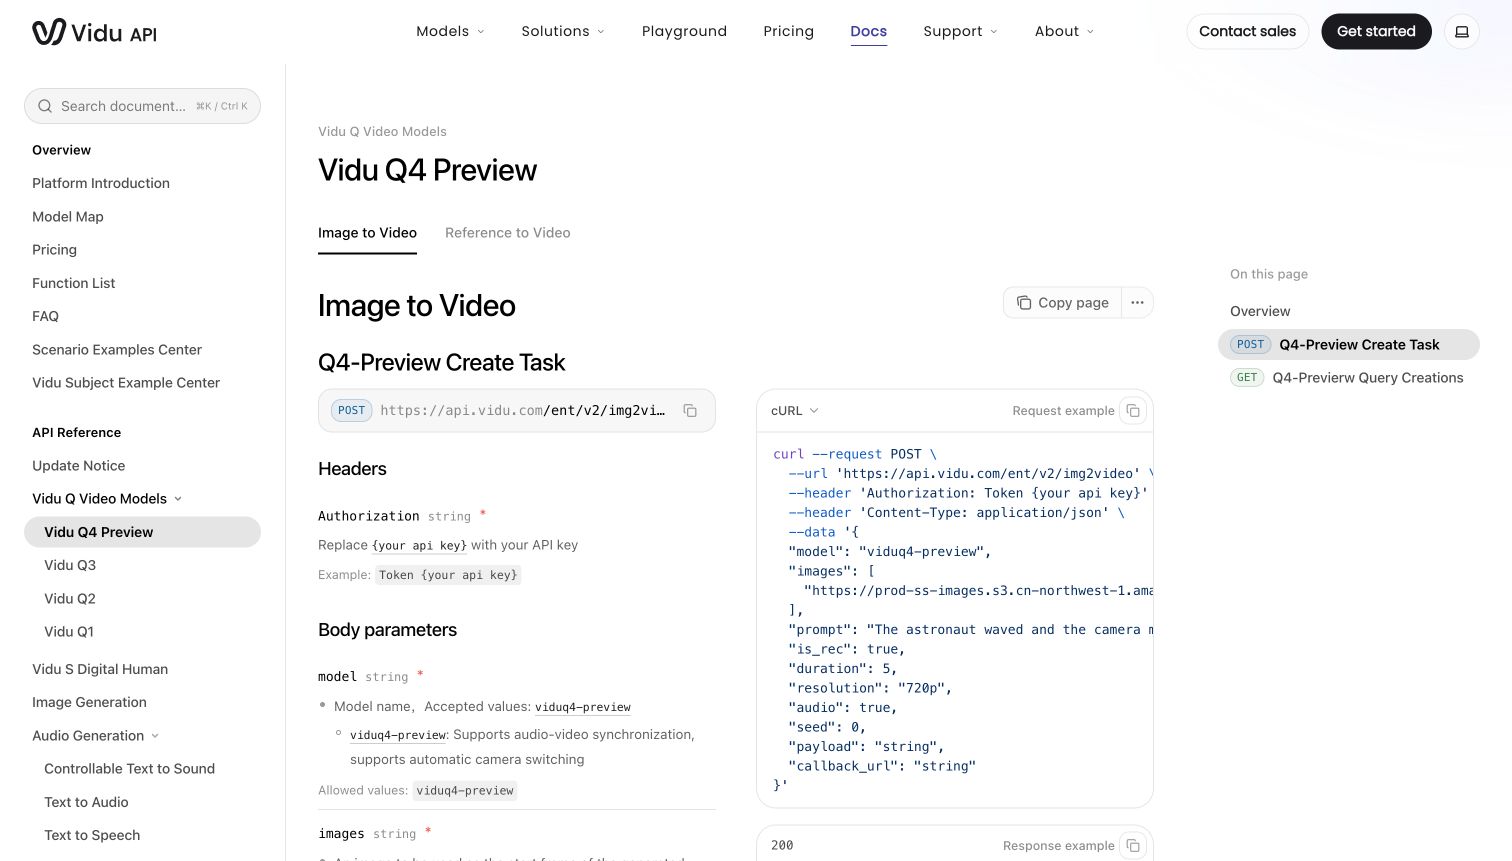1512x861 pixels.
Task: Jump to Overview in On this page
Action: coord(1260,312)
